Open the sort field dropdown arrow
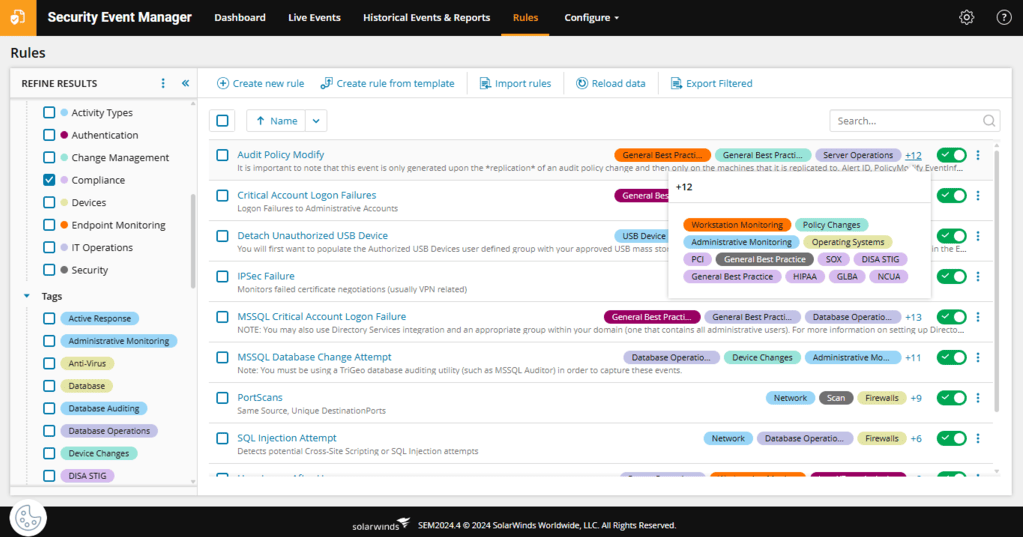The image size is (1023, 537). tap(316, 121)
